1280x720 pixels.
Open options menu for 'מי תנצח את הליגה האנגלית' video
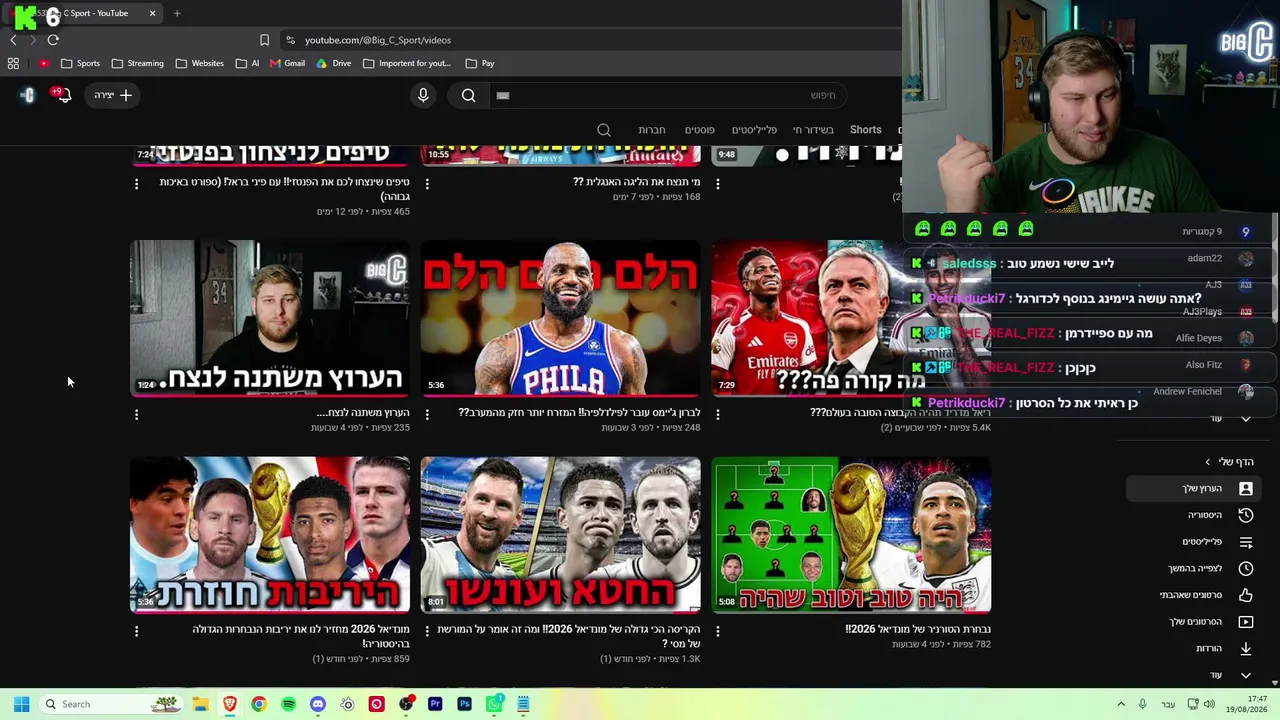(x=427, y=184)
